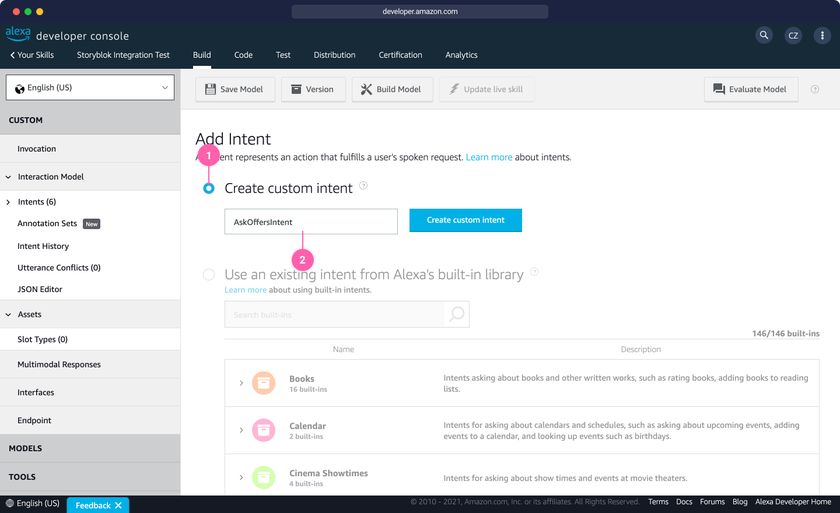Open Annotation Sets in the sidebar
840x513 pixels.
pos(47,223)
